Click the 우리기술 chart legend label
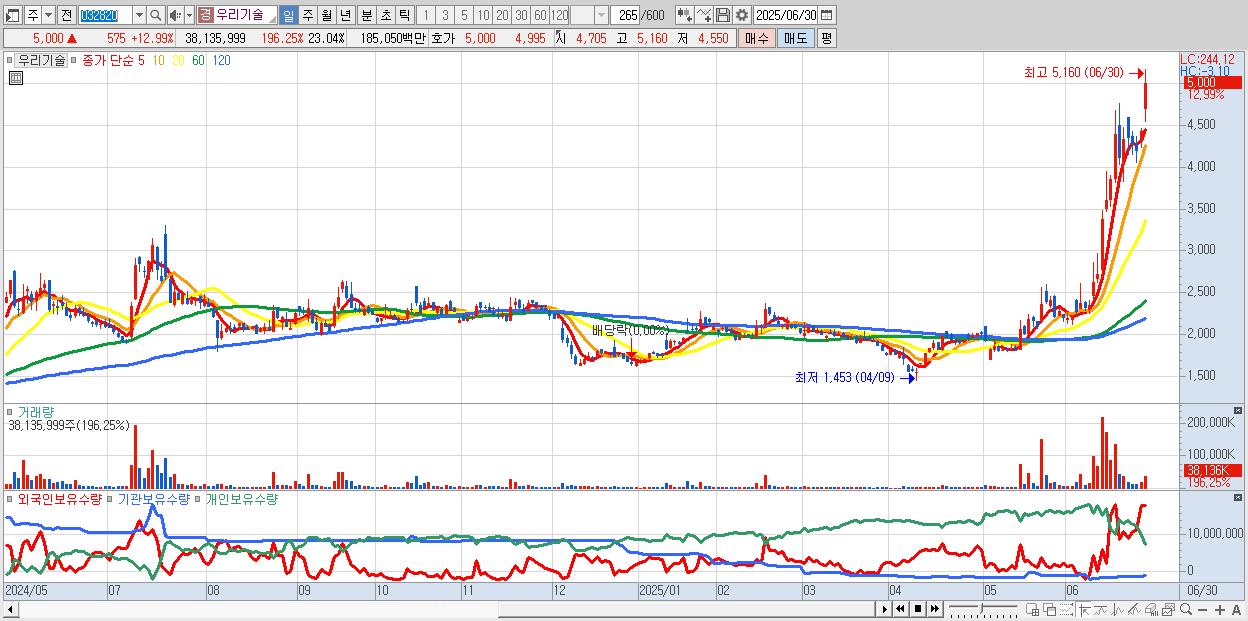This screenshot has width=1248, height=621. pos(42,60)
